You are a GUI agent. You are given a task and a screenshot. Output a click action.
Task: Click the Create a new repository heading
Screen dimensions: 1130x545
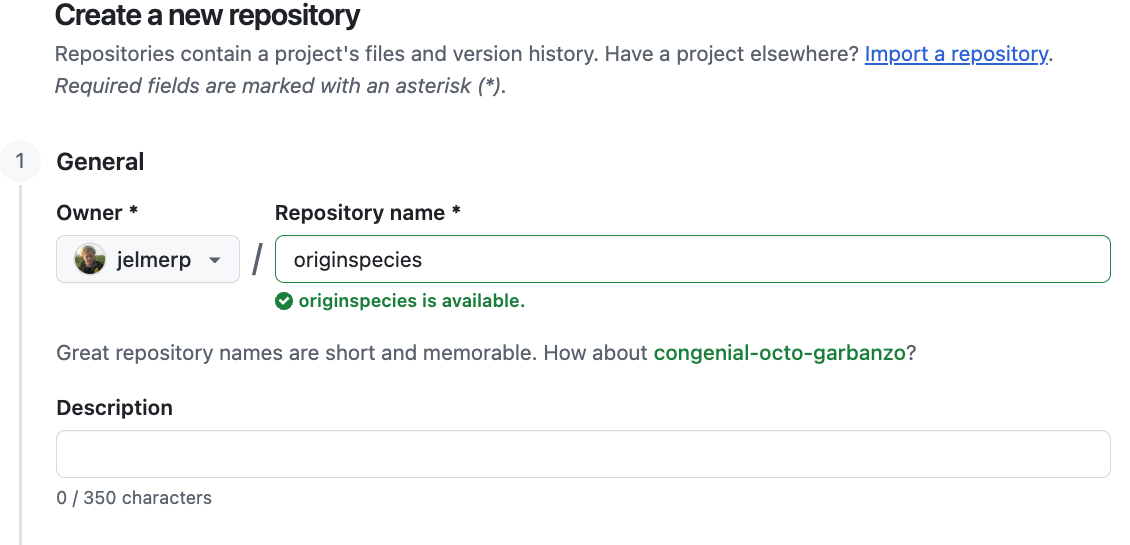(x=207, y=16)
